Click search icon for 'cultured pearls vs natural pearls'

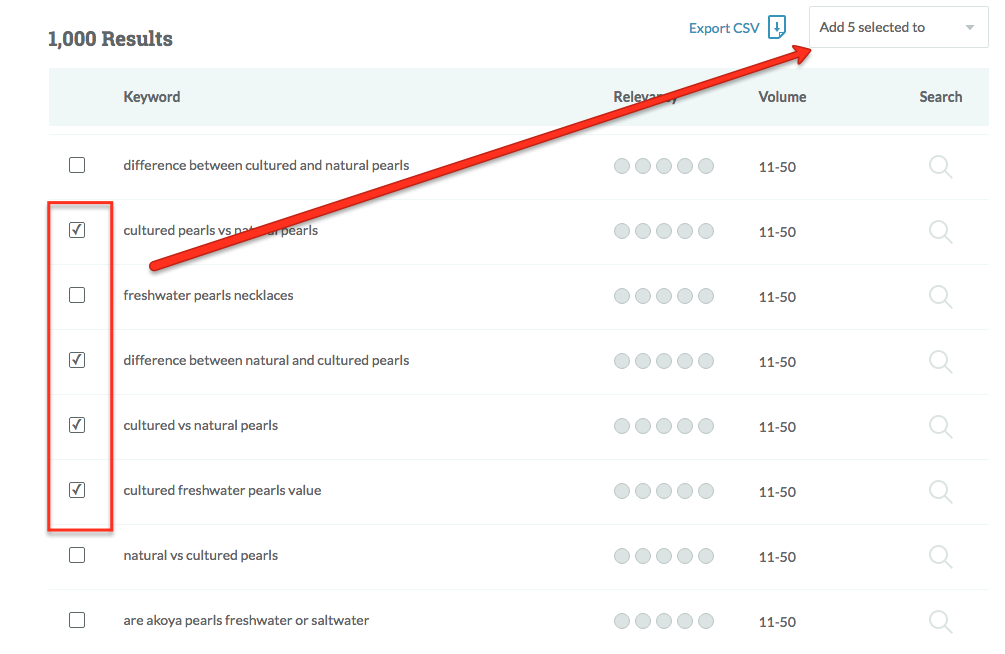[x=940, y=231]
